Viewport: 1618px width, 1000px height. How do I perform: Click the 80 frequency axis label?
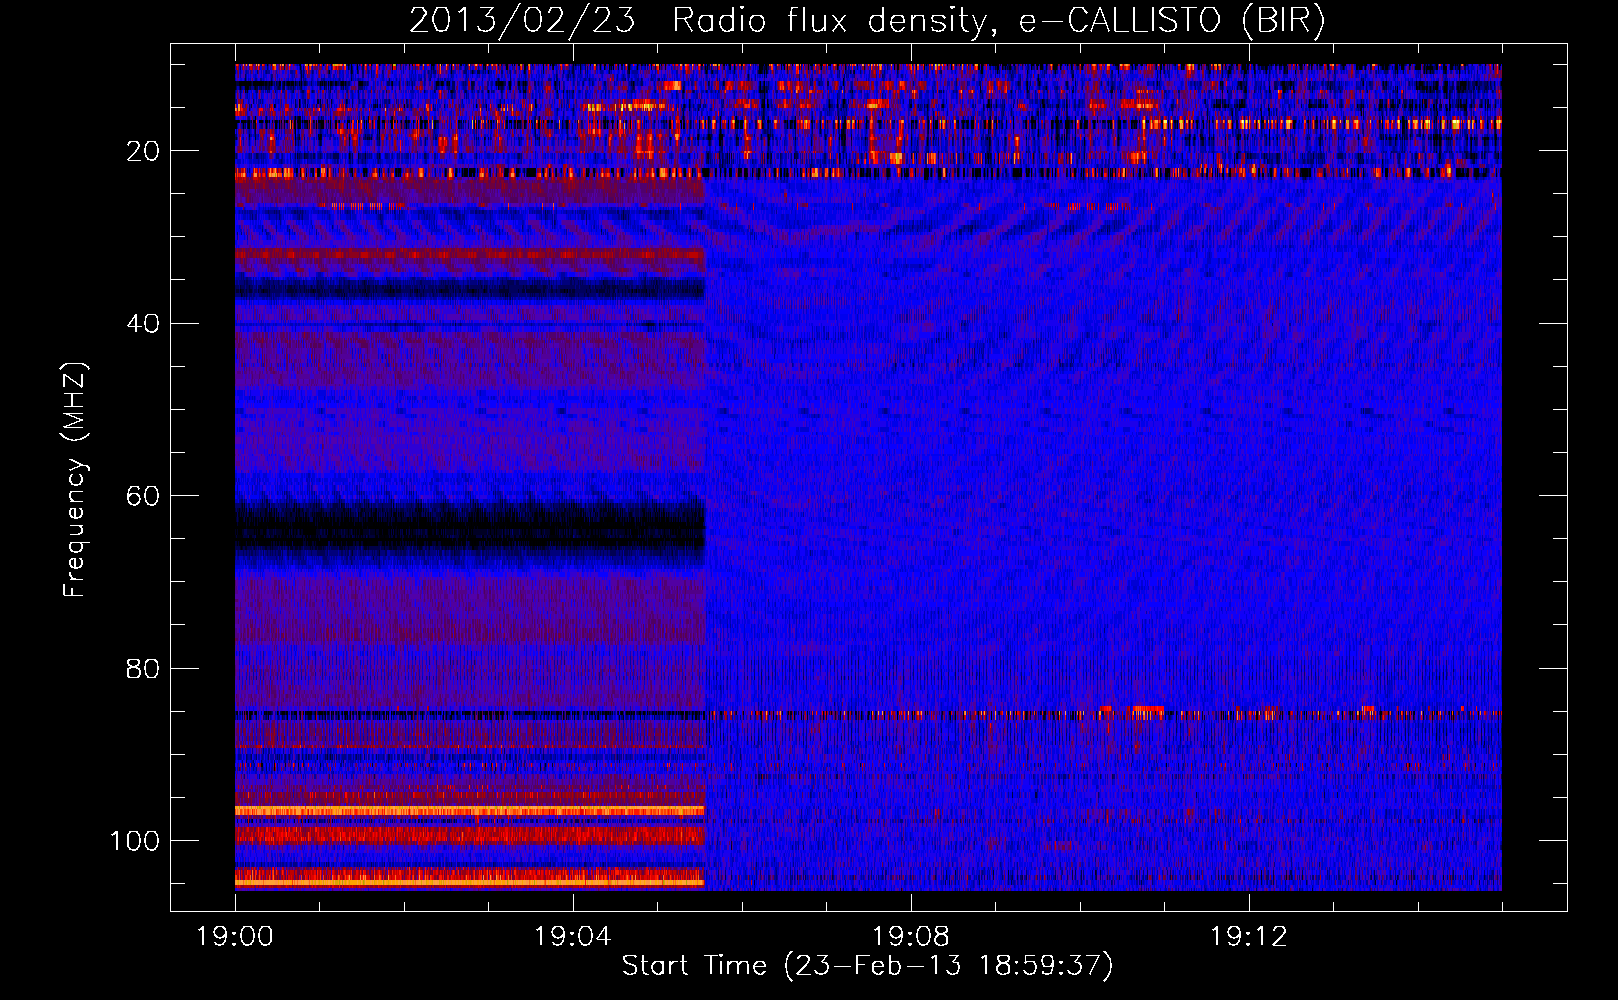click(143, 668)
